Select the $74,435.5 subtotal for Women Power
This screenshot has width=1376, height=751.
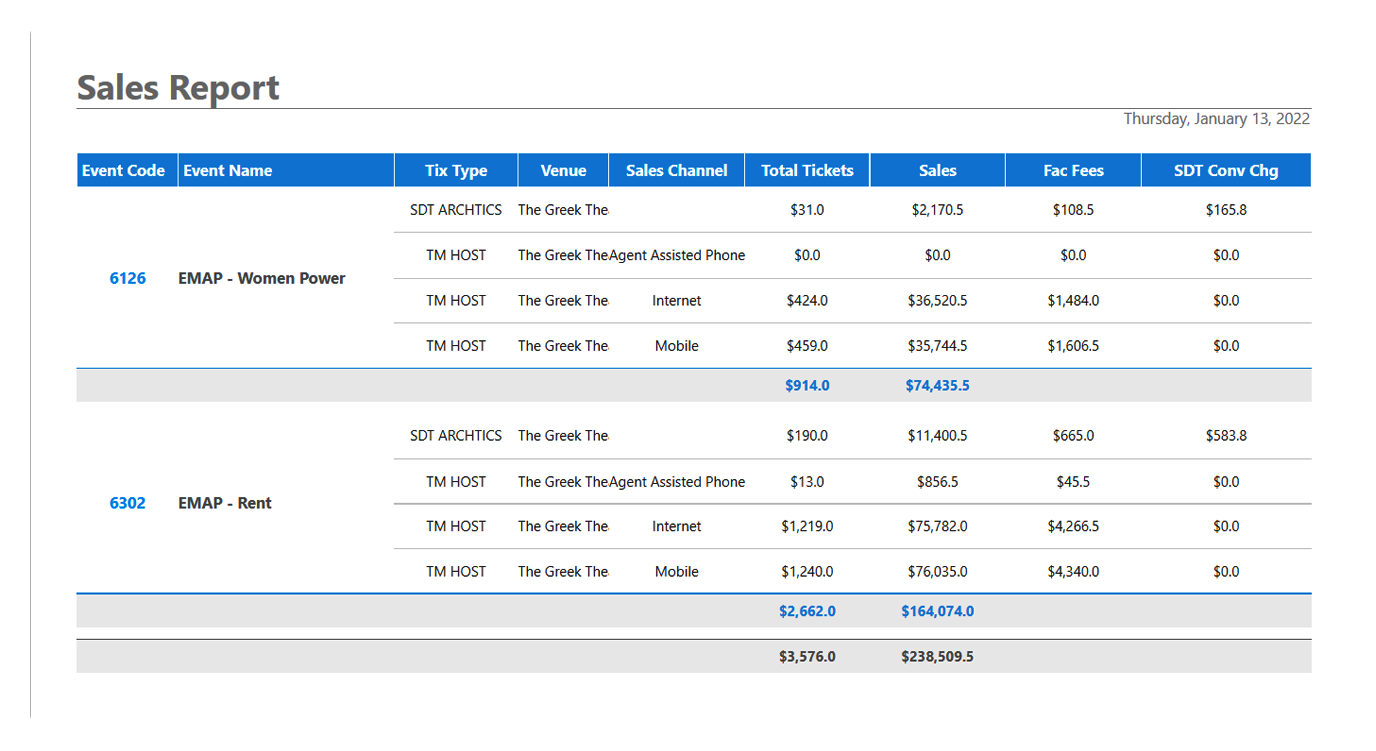937,385
